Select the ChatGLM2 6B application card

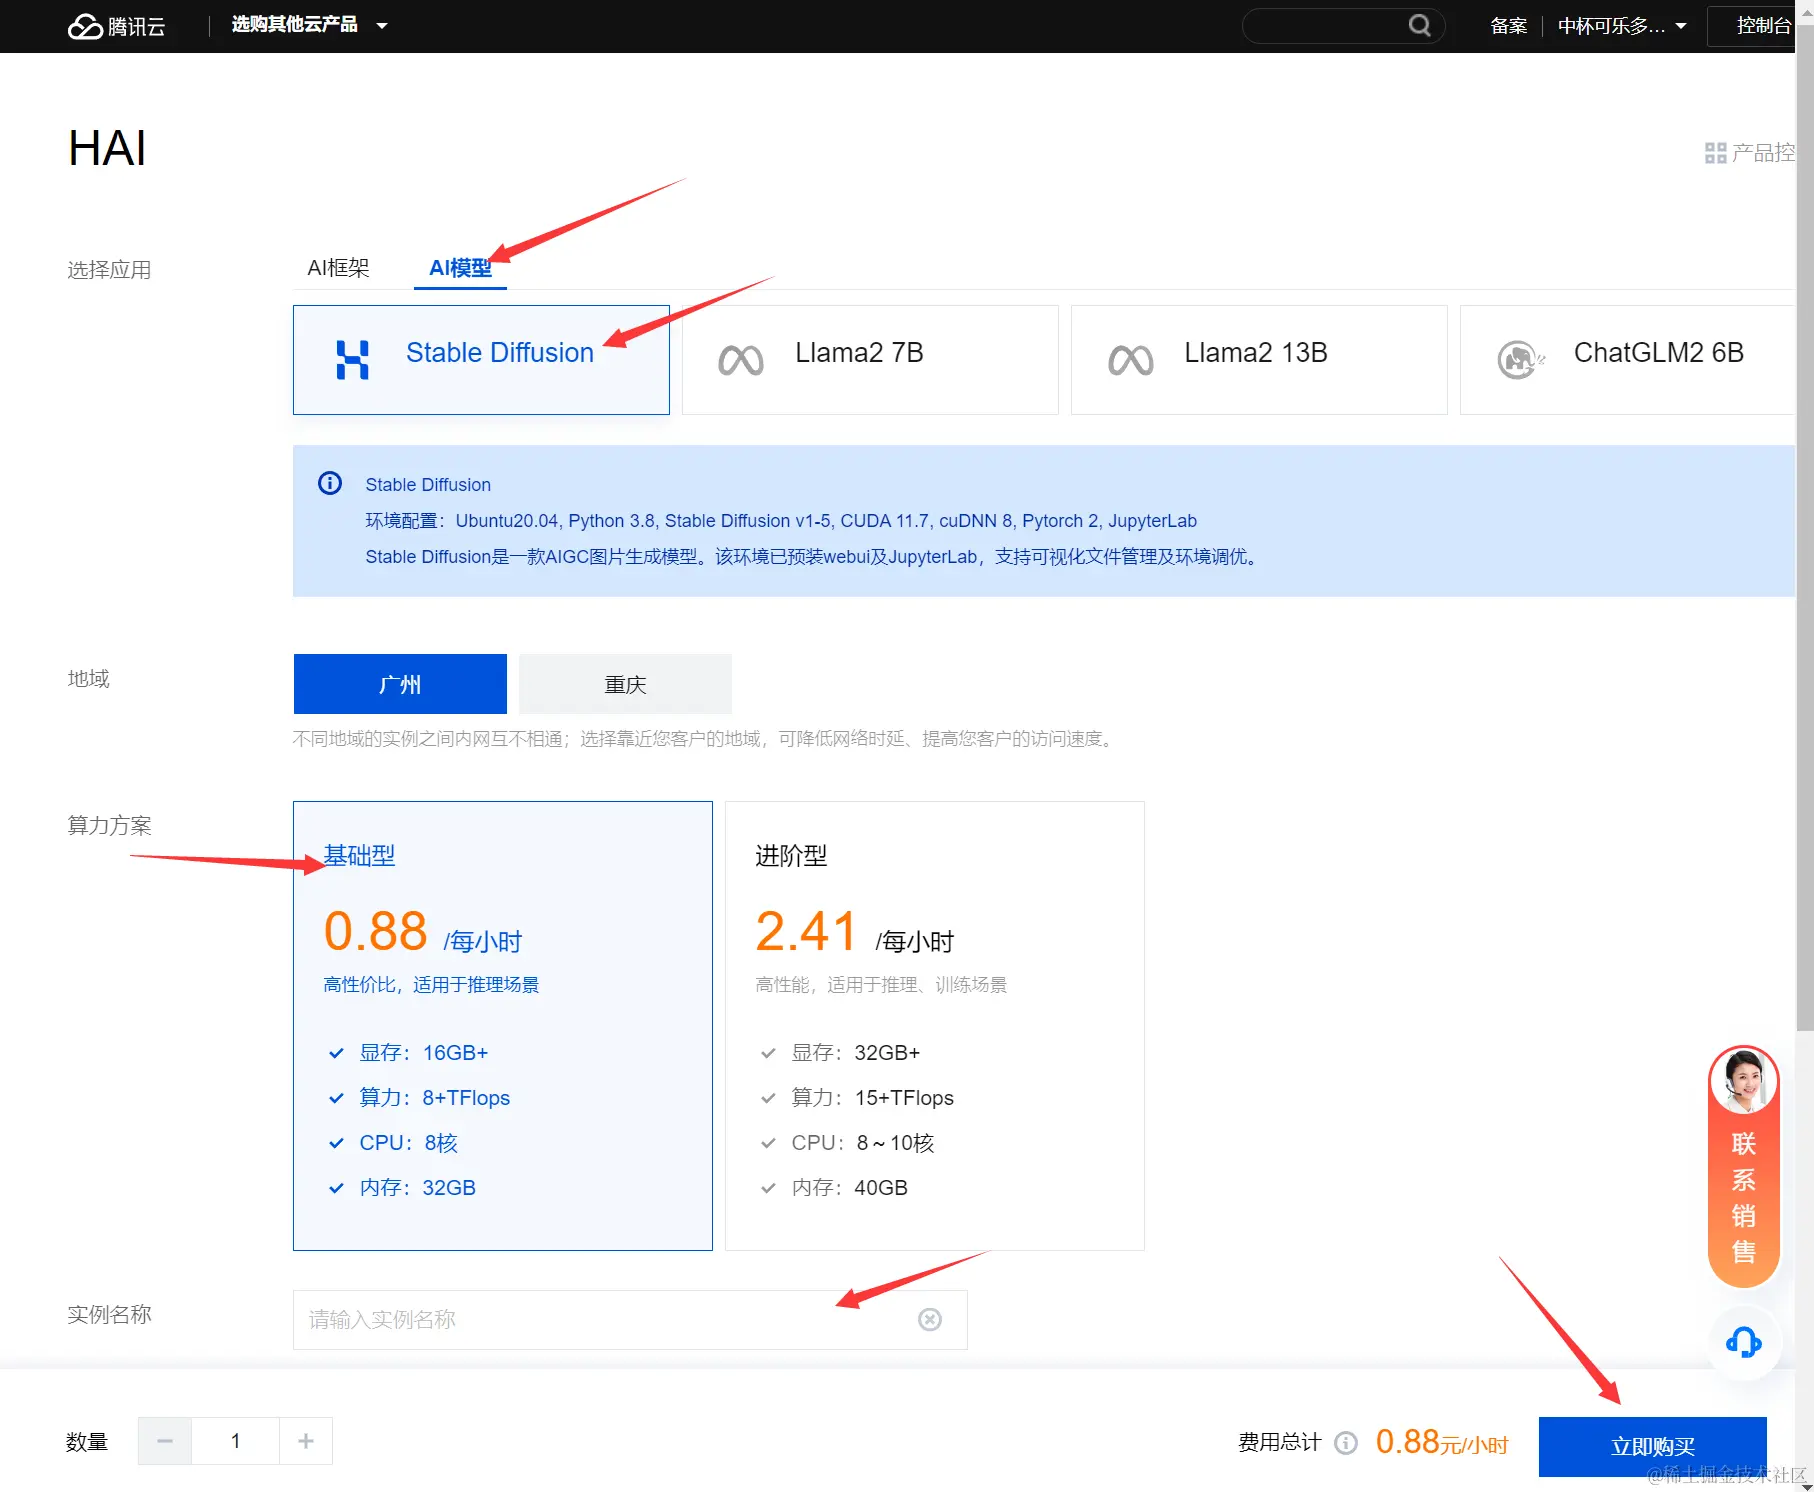pyautogui.click(x=1627, y=360)
